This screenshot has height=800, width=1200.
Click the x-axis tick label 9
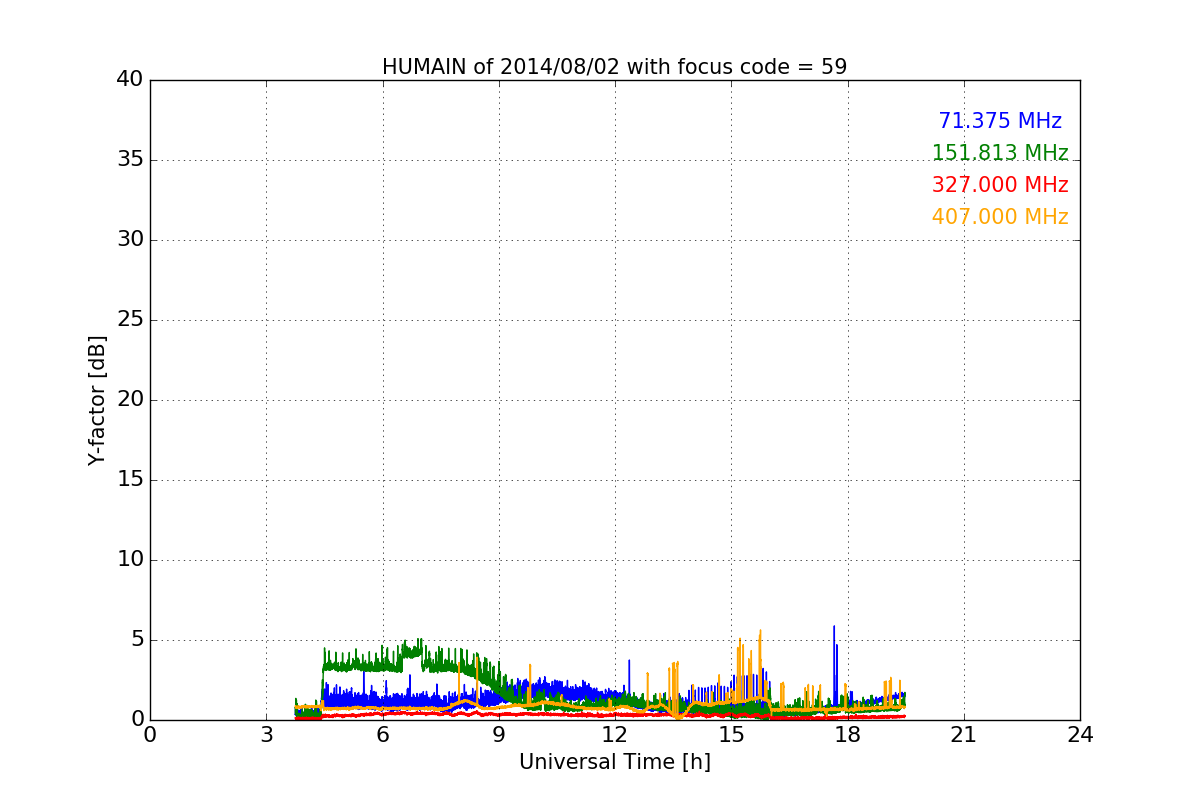(499, 735)
